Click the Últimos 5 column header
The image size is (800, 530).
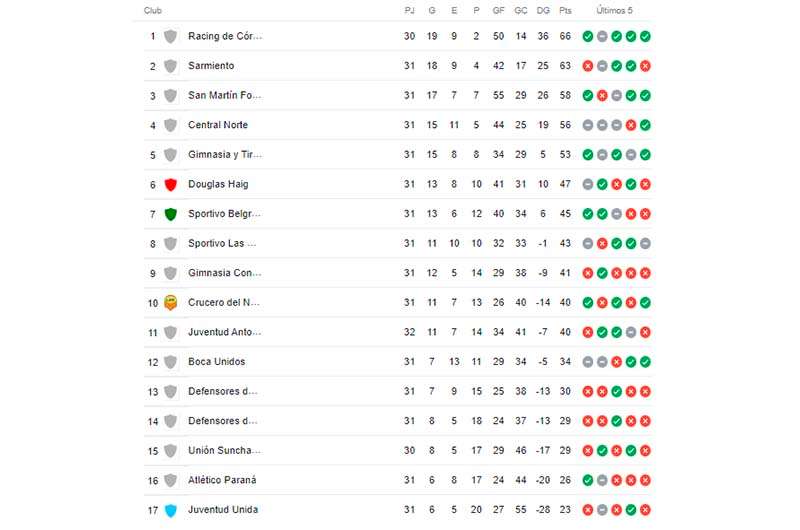[614, 11]
